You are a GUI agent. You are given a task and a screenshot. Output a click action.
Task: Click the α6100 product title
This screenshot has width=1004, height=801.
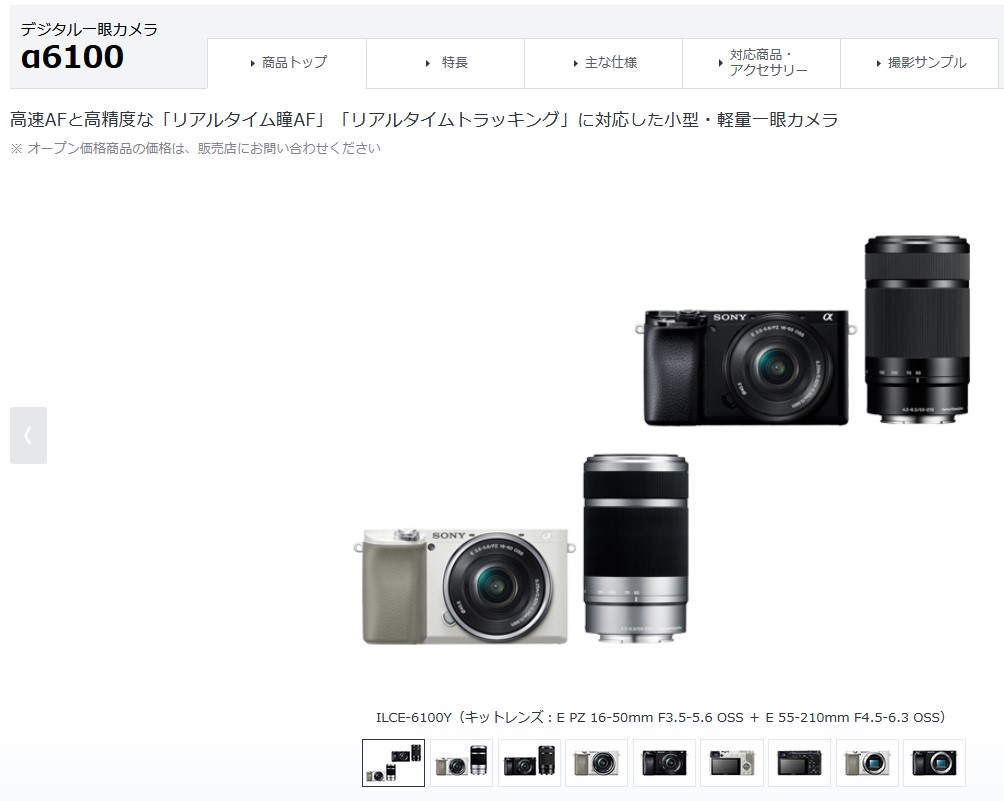(72, 56)
